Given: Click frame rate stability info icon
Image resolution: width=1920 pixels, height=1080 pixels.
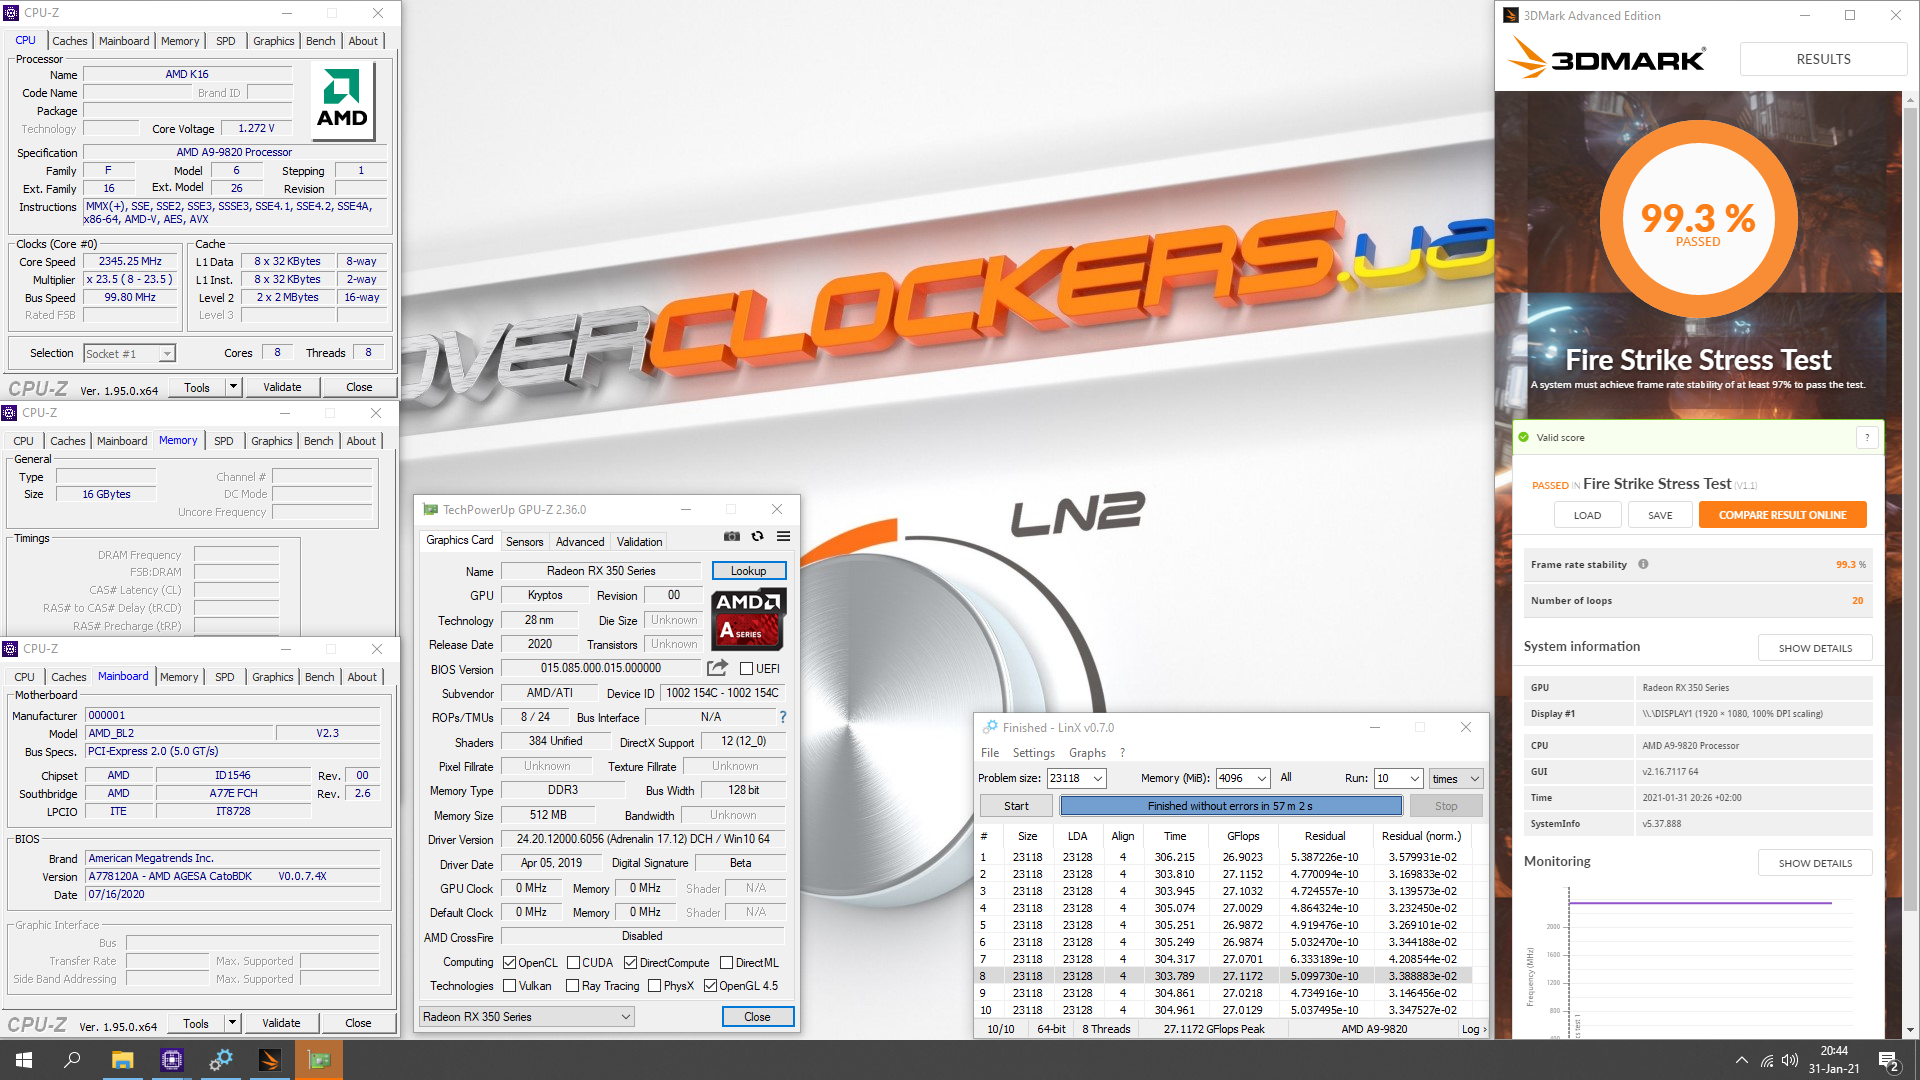Looking at the screenshot, I should pos(1643,564).
